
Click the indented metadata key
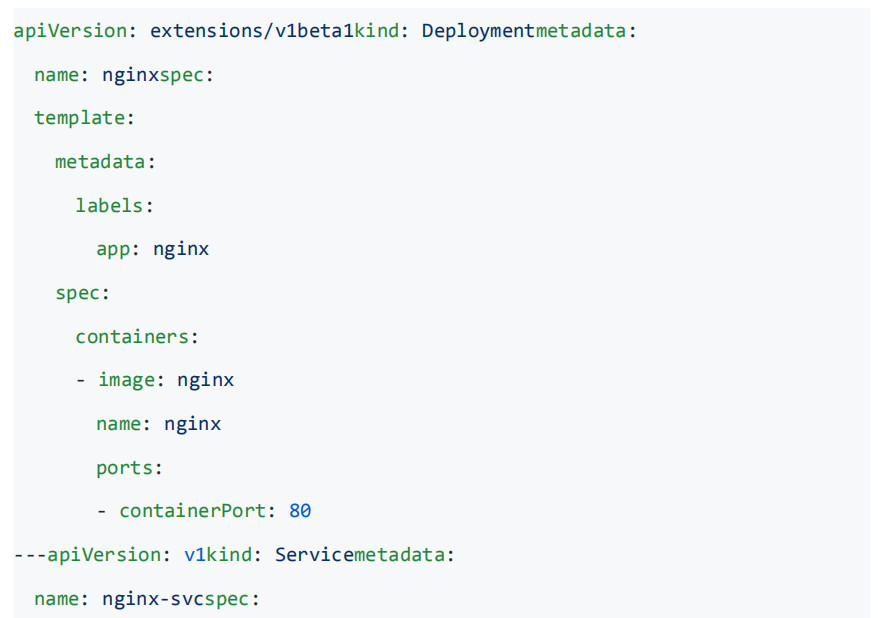pyautogui.click(x=100, y=161)
